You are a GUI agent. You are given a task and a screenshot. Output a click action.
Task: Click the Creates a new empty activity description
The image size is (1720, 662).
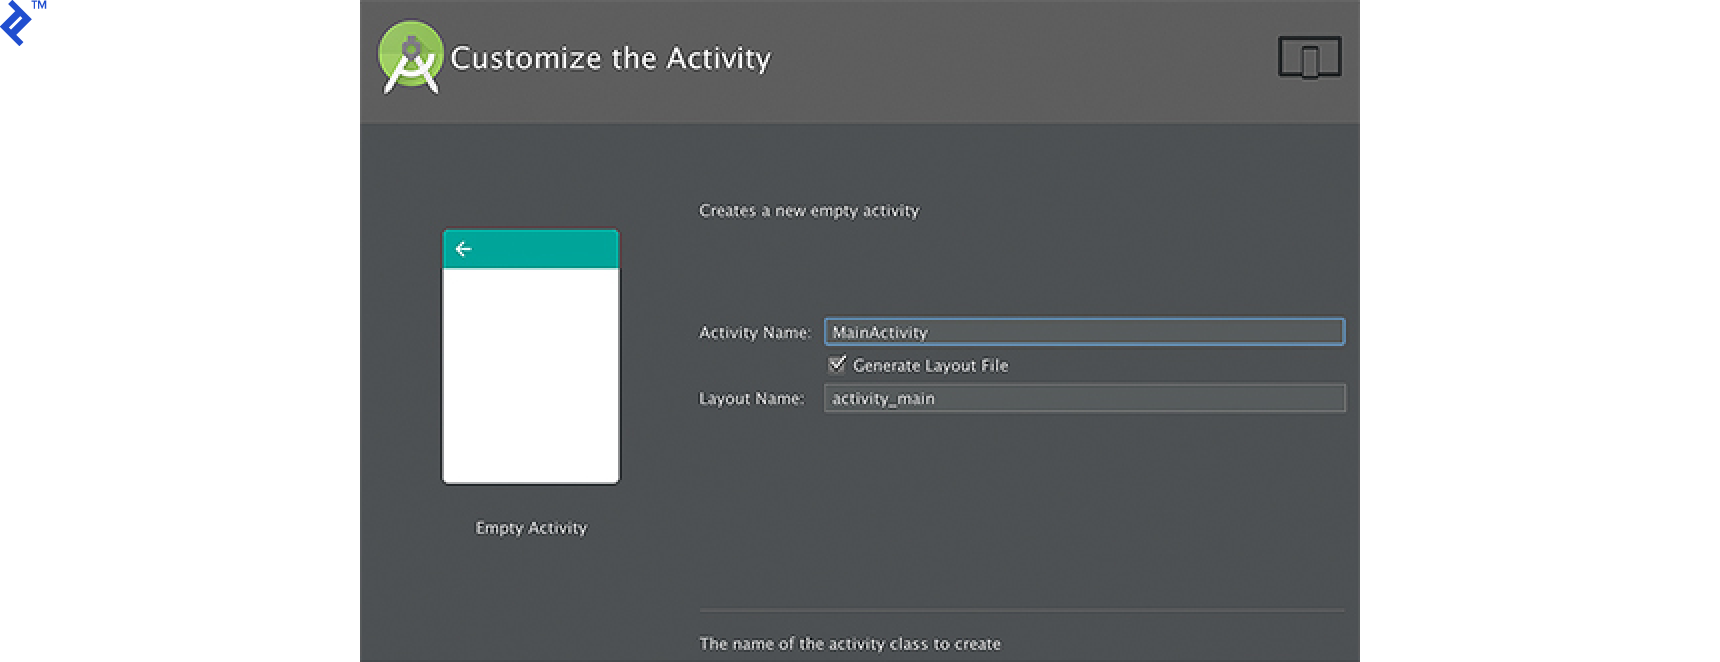point(808,211)
